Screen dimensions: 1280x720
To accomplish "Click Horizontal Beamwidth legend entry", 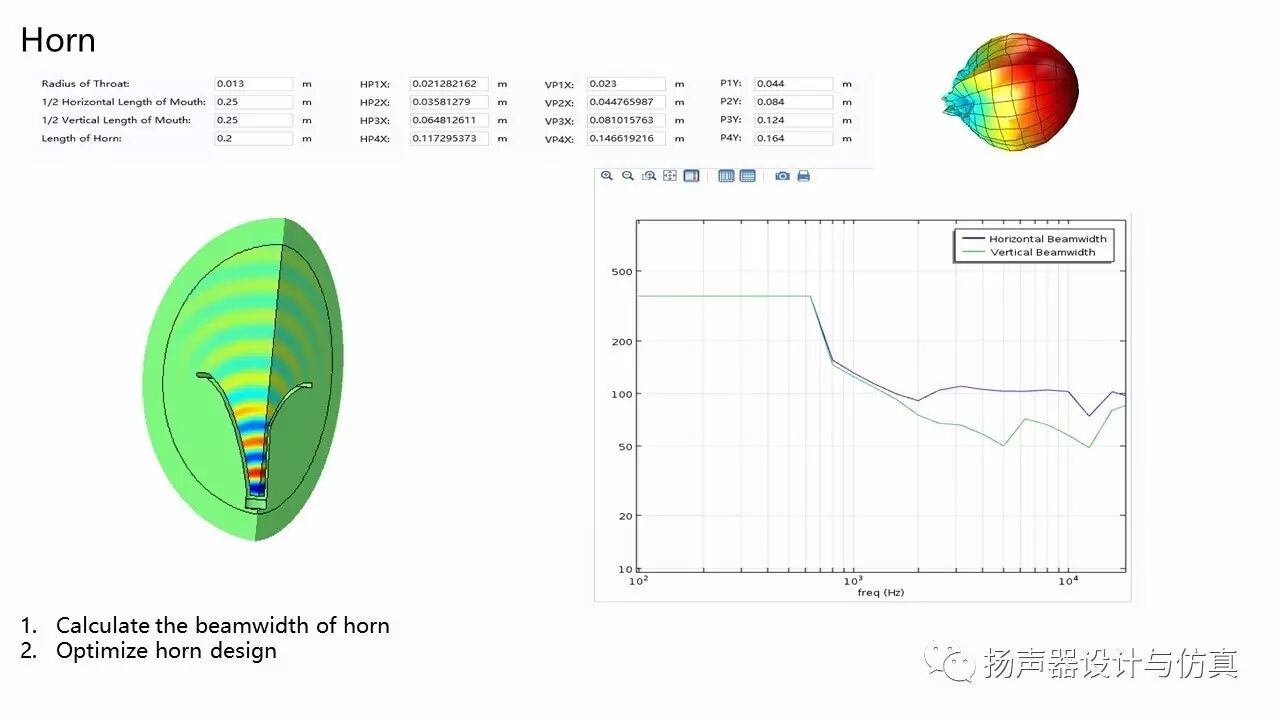I will pyautogui.click(x=1047, y=239).
